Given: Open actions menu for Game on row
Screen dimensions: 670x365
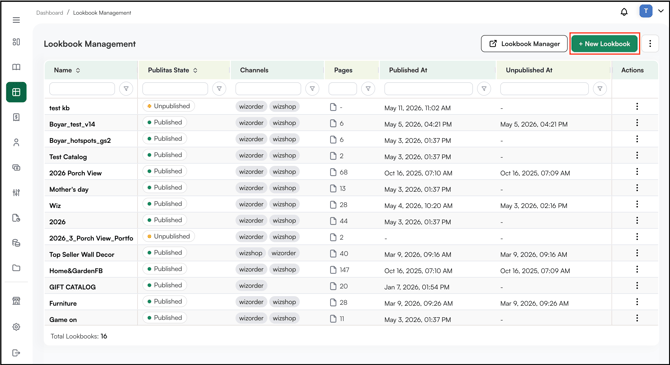Looking at the screenshot, I should click(637, 318).
